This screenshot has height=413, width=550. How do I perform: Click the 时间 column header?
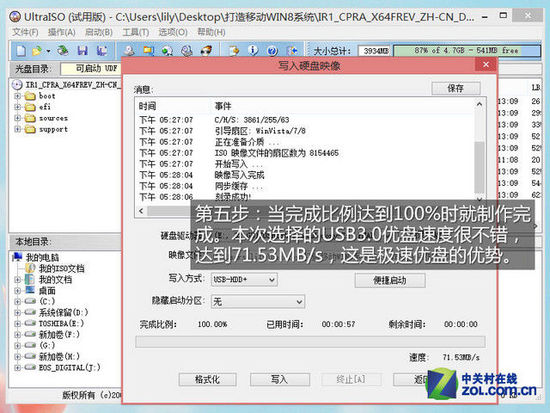coord(147,106)
